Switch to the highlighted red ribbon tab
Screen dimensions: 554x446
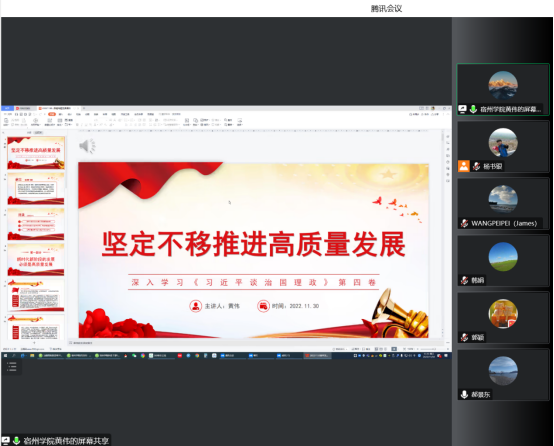[52, 114]
